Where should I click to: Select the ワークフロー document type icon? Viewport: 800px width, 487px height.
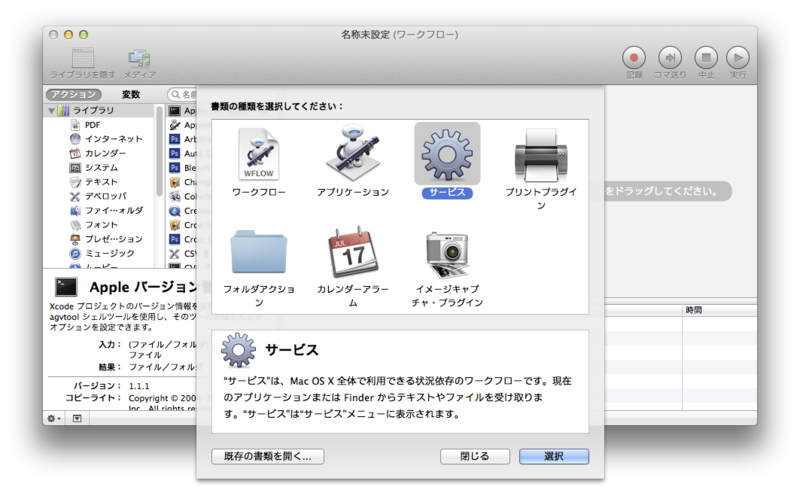(x=259, y=153)
